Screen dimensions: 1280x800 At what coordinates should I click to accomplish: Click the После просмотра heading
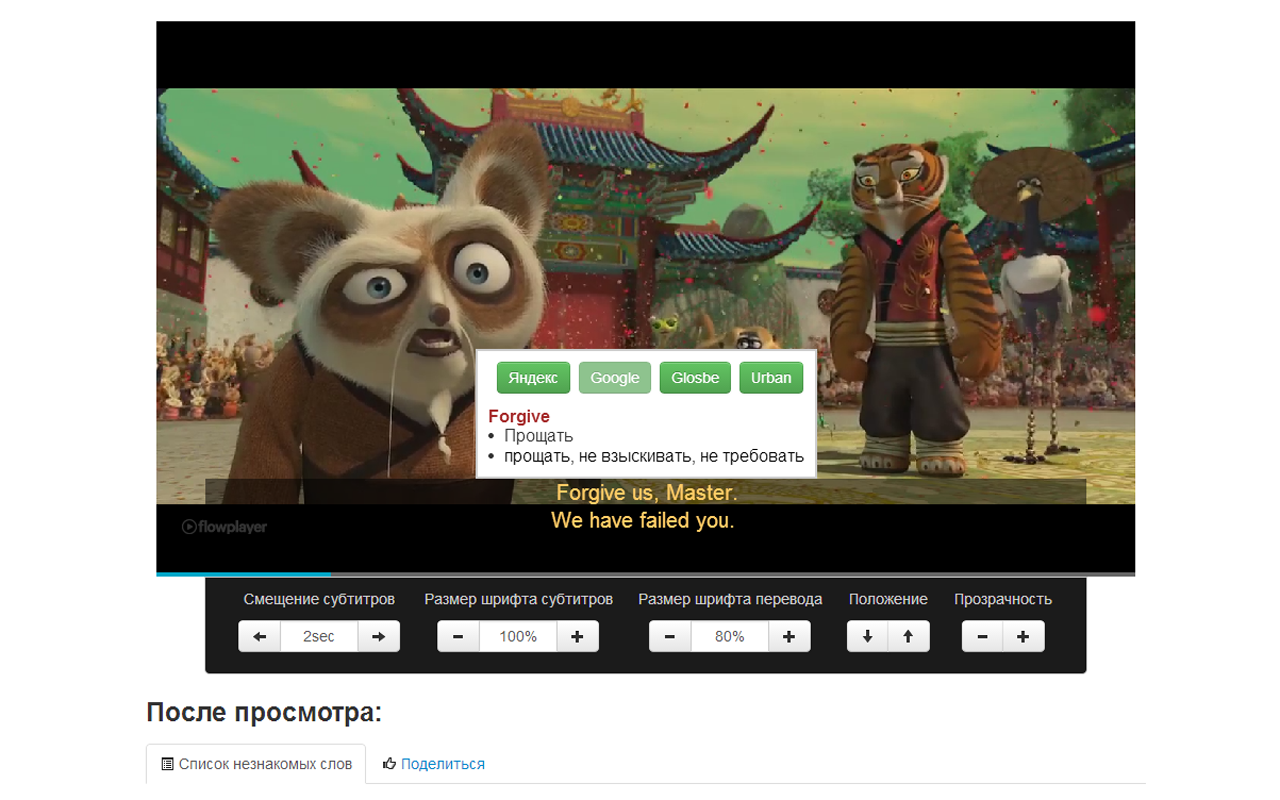click(x=264, y=713)
